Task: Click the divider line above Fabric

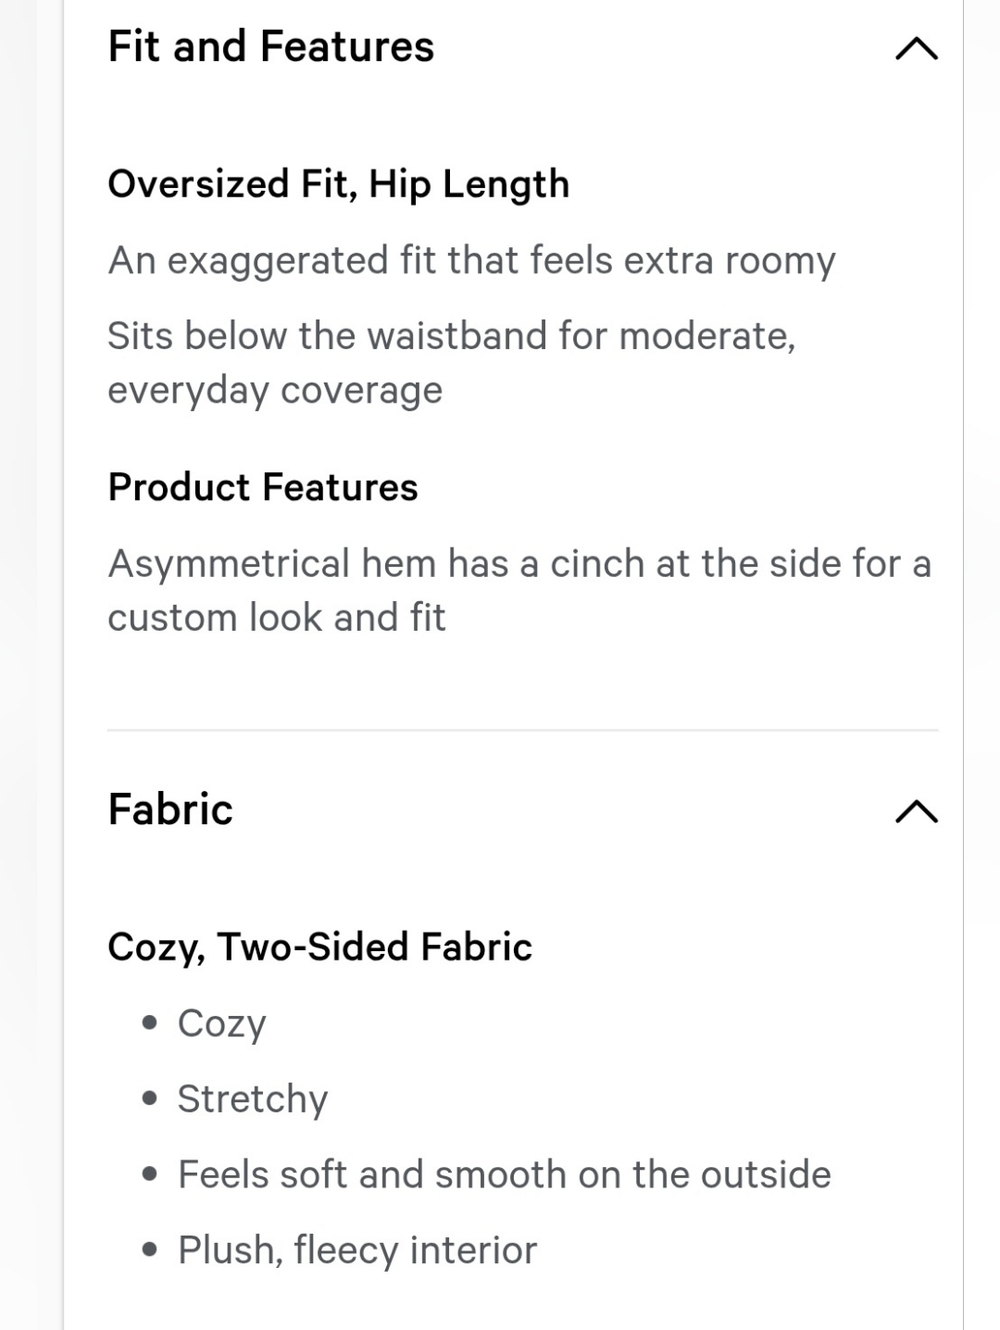Action: (x=522, y=730)
